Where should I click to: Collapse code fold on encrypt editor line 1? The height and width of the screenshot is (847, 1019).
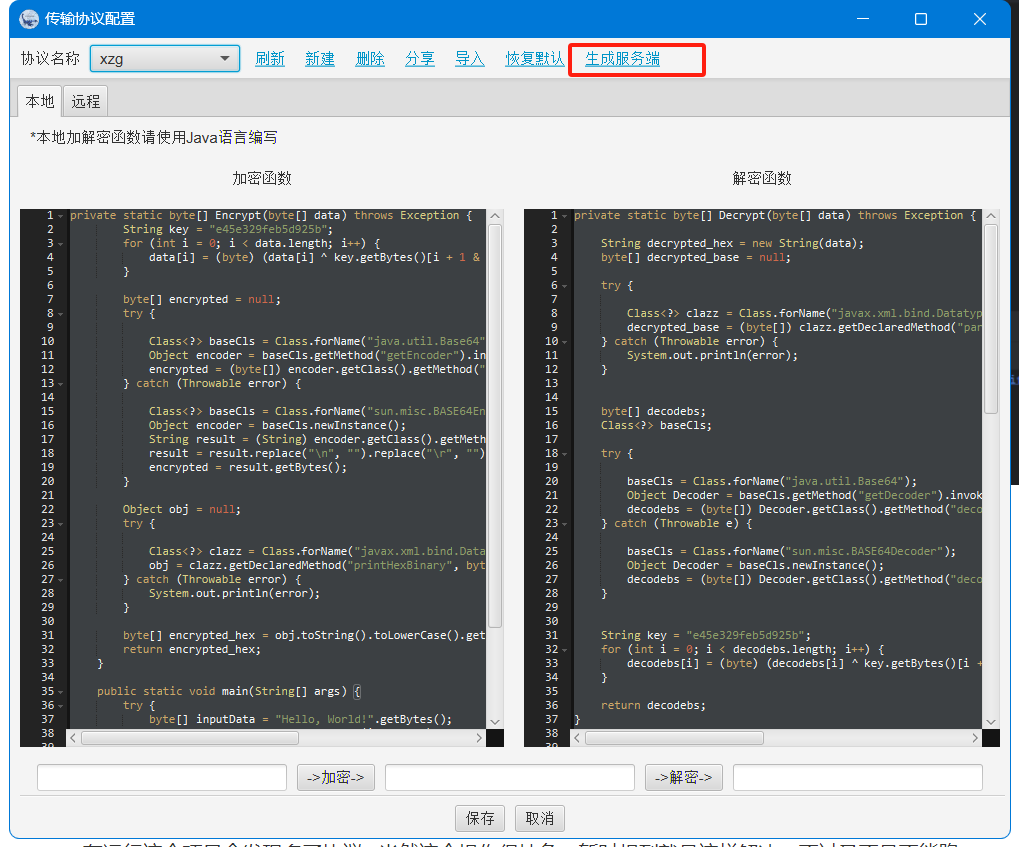click(x=60, y=216)
